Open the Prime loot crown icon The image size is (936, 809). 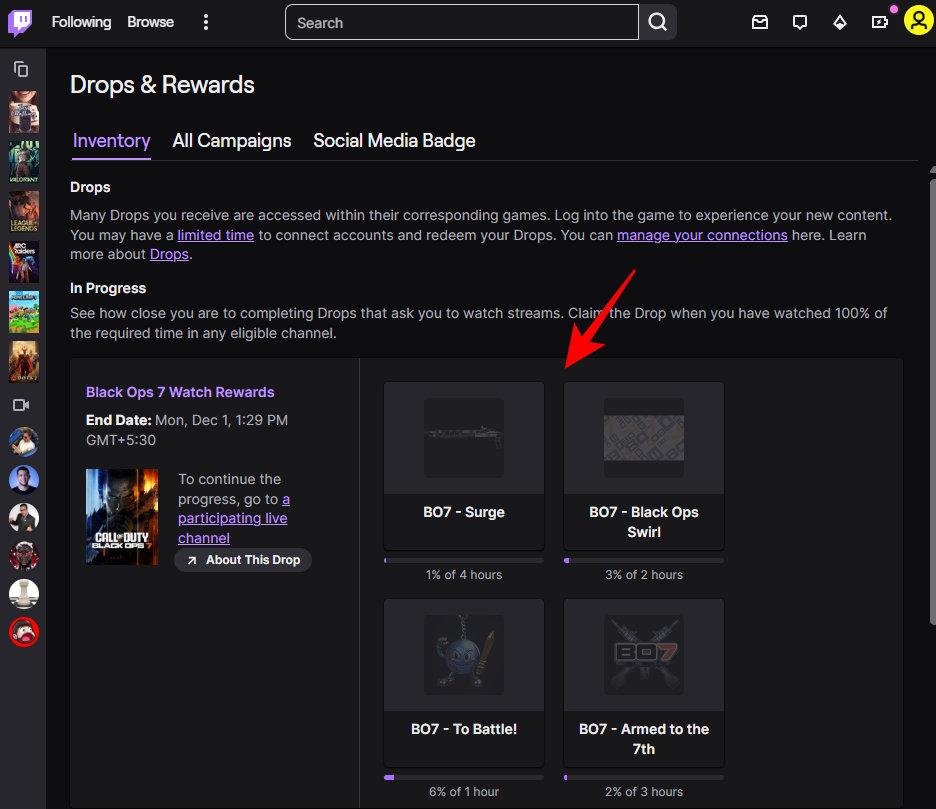(880, 22)
